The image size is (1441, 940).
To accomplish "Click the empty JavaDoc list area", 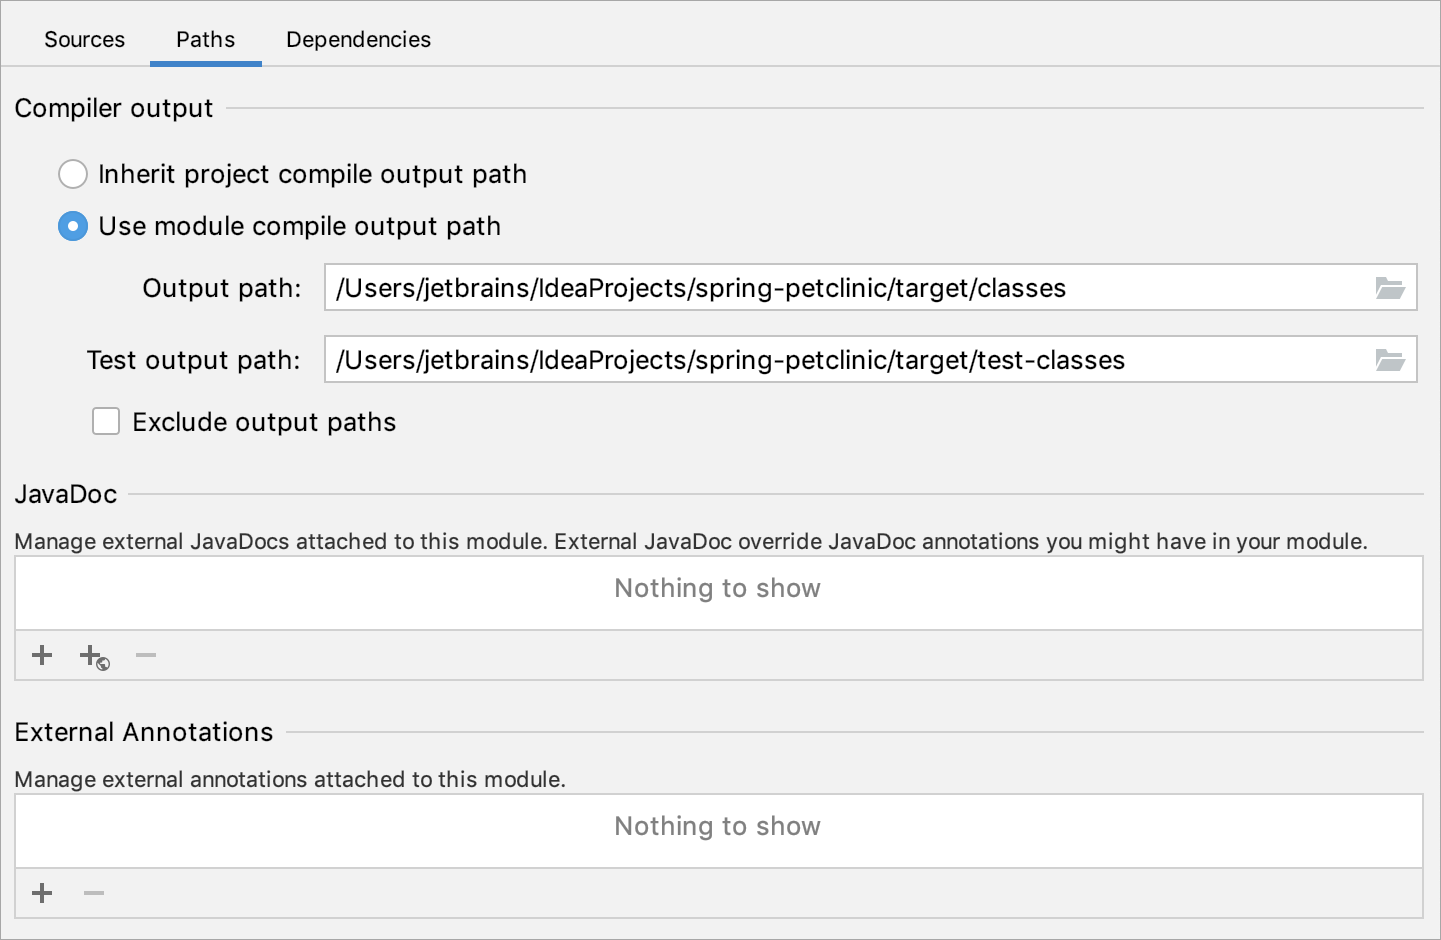I will (717, 590).
